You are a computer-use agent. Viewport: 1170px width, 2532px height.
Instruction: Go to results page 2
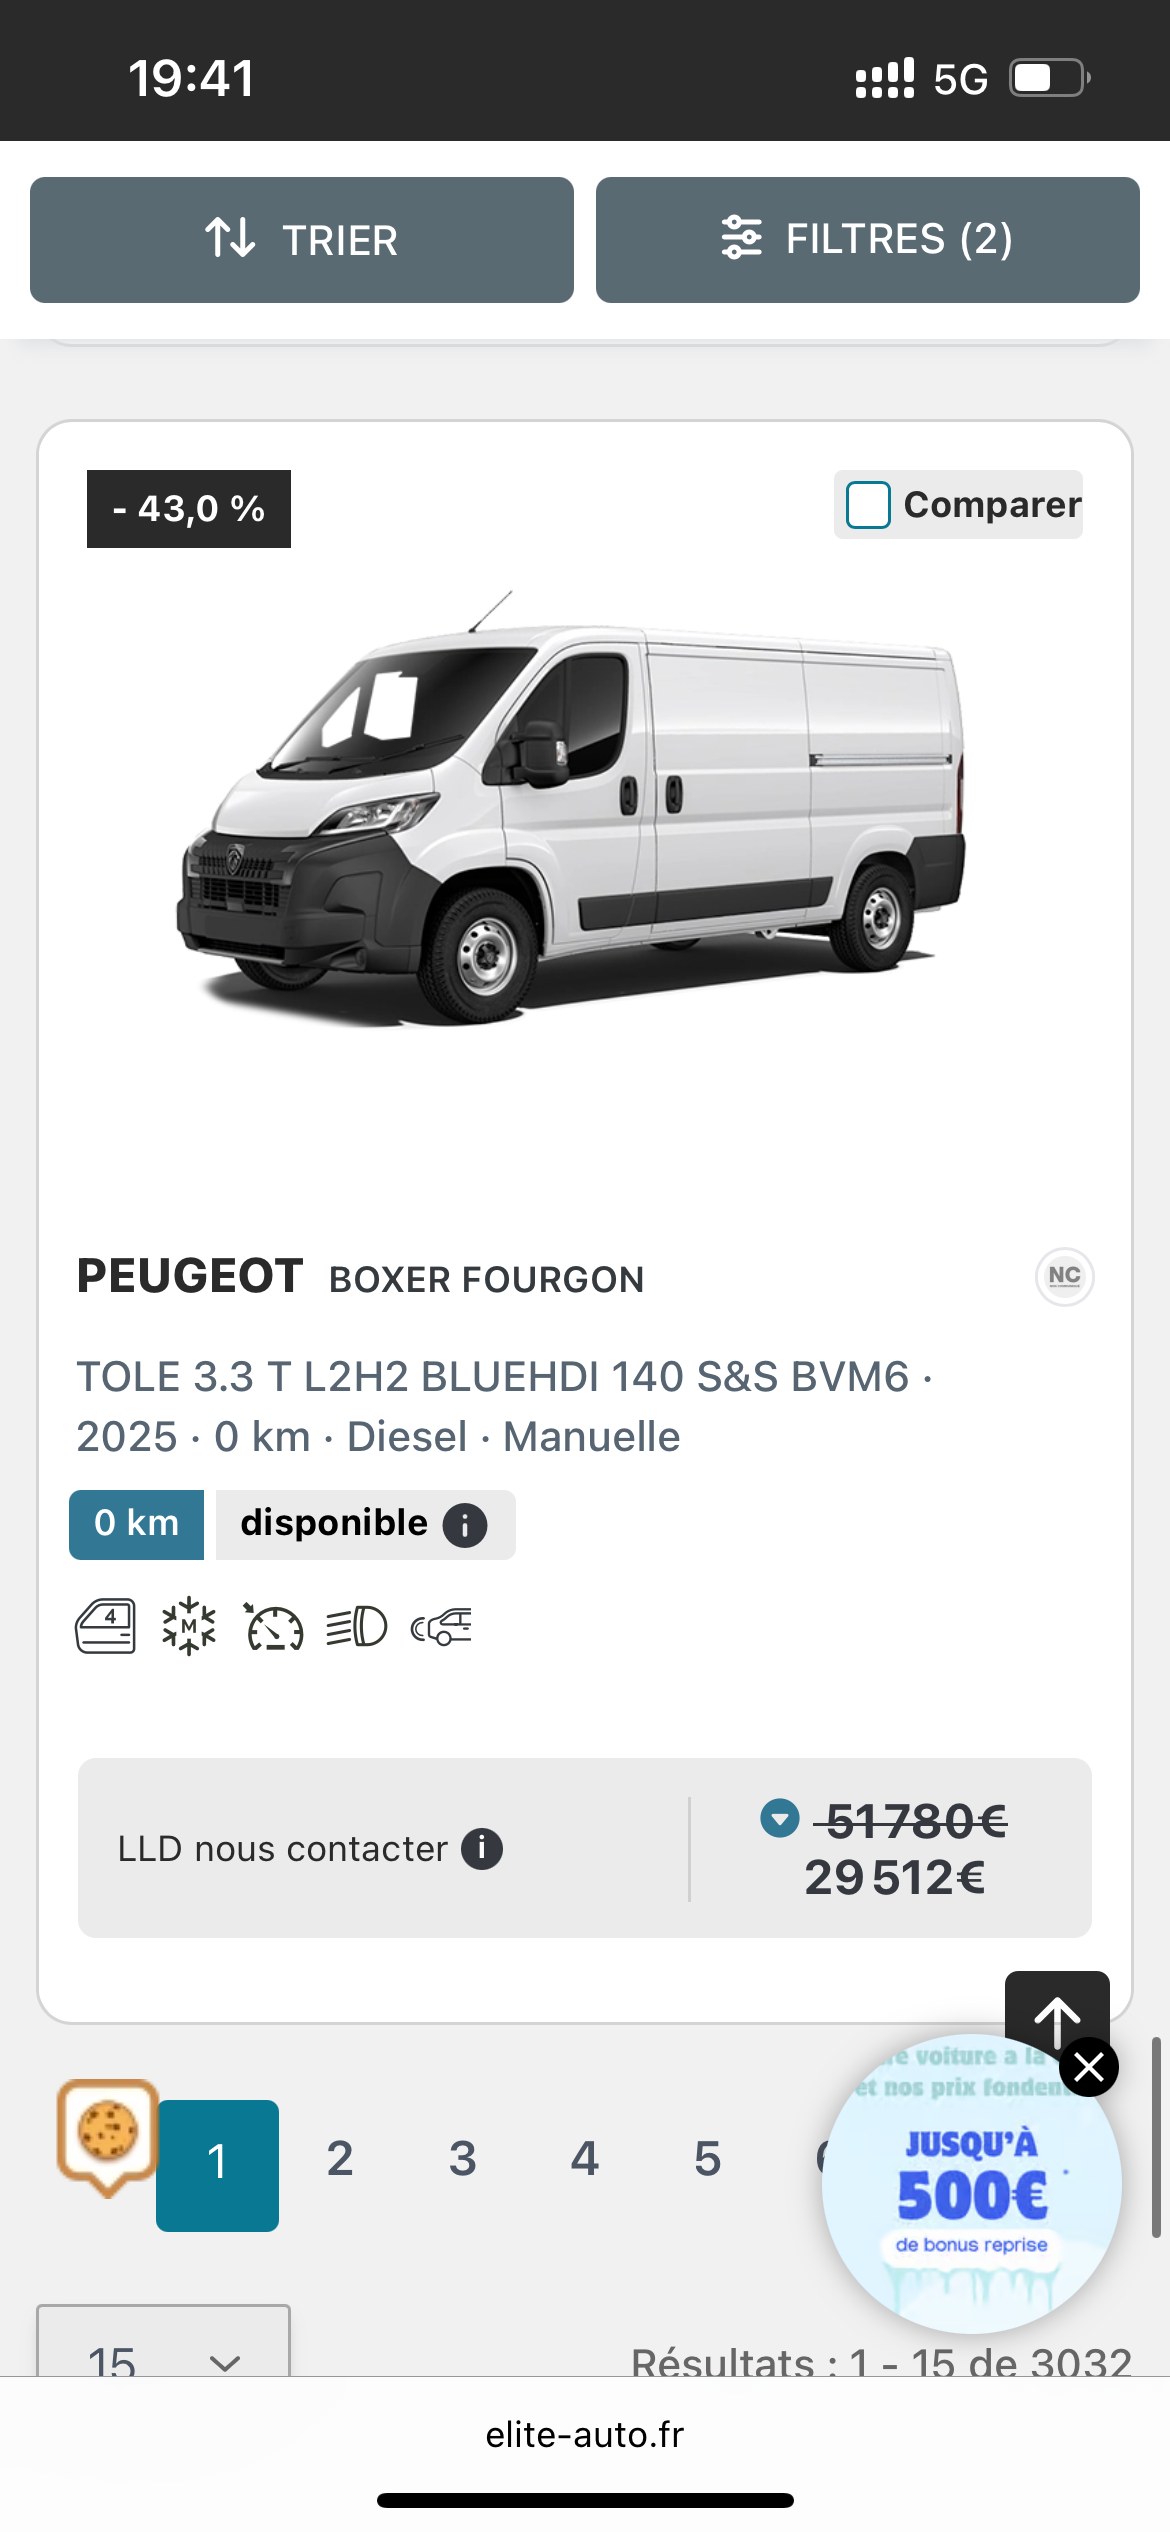coord(340,2158)
